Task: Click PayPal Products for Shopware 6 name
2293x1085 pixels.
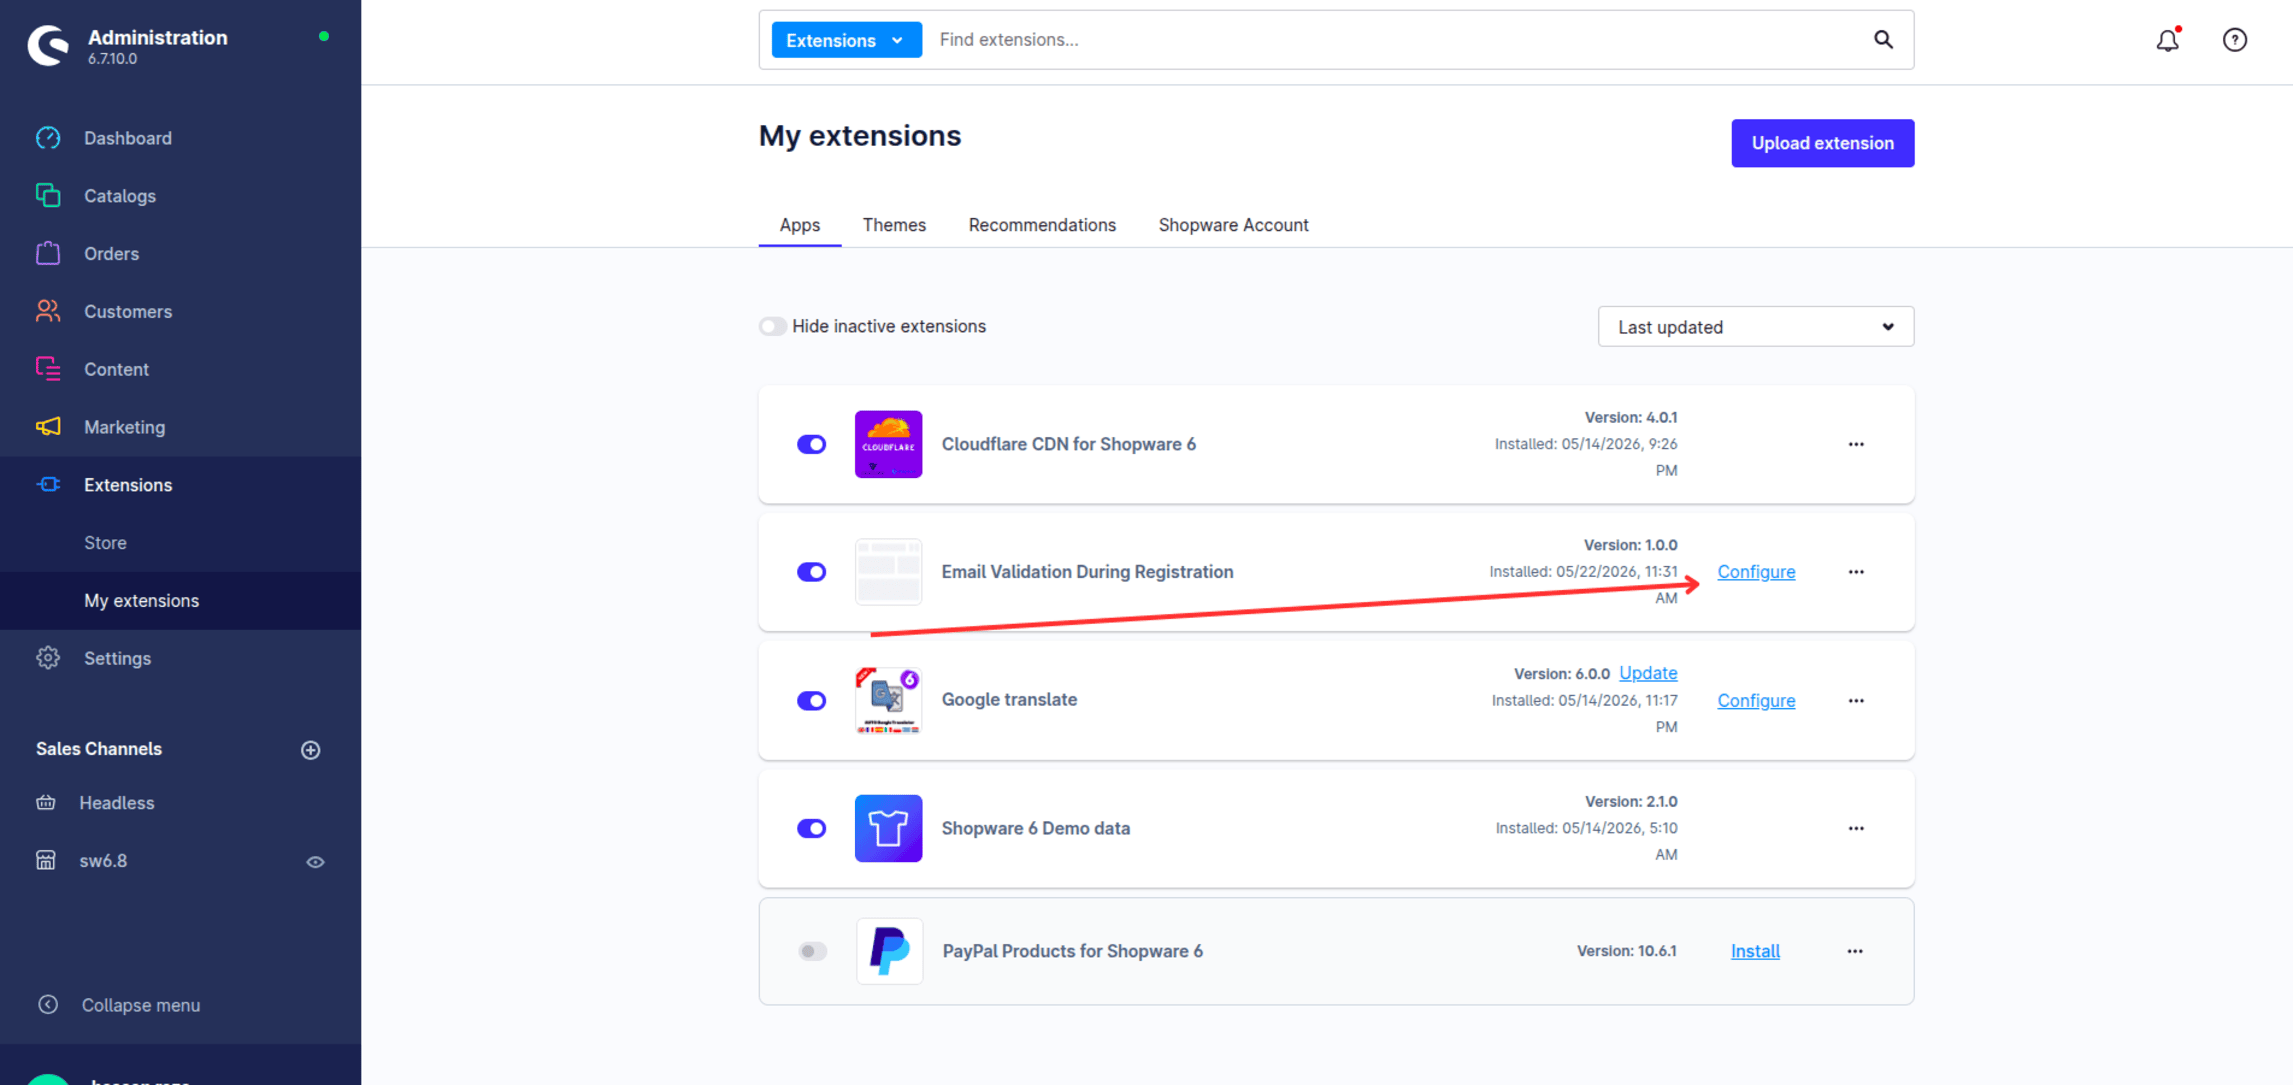Action: point(1072,951)
